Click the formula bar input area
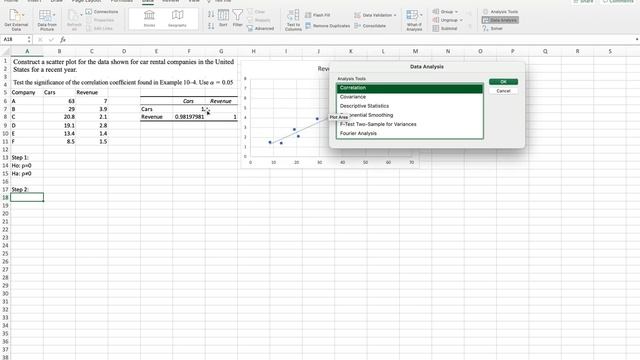640x360 pixels. pyautogui.click(x=351, y=40)
